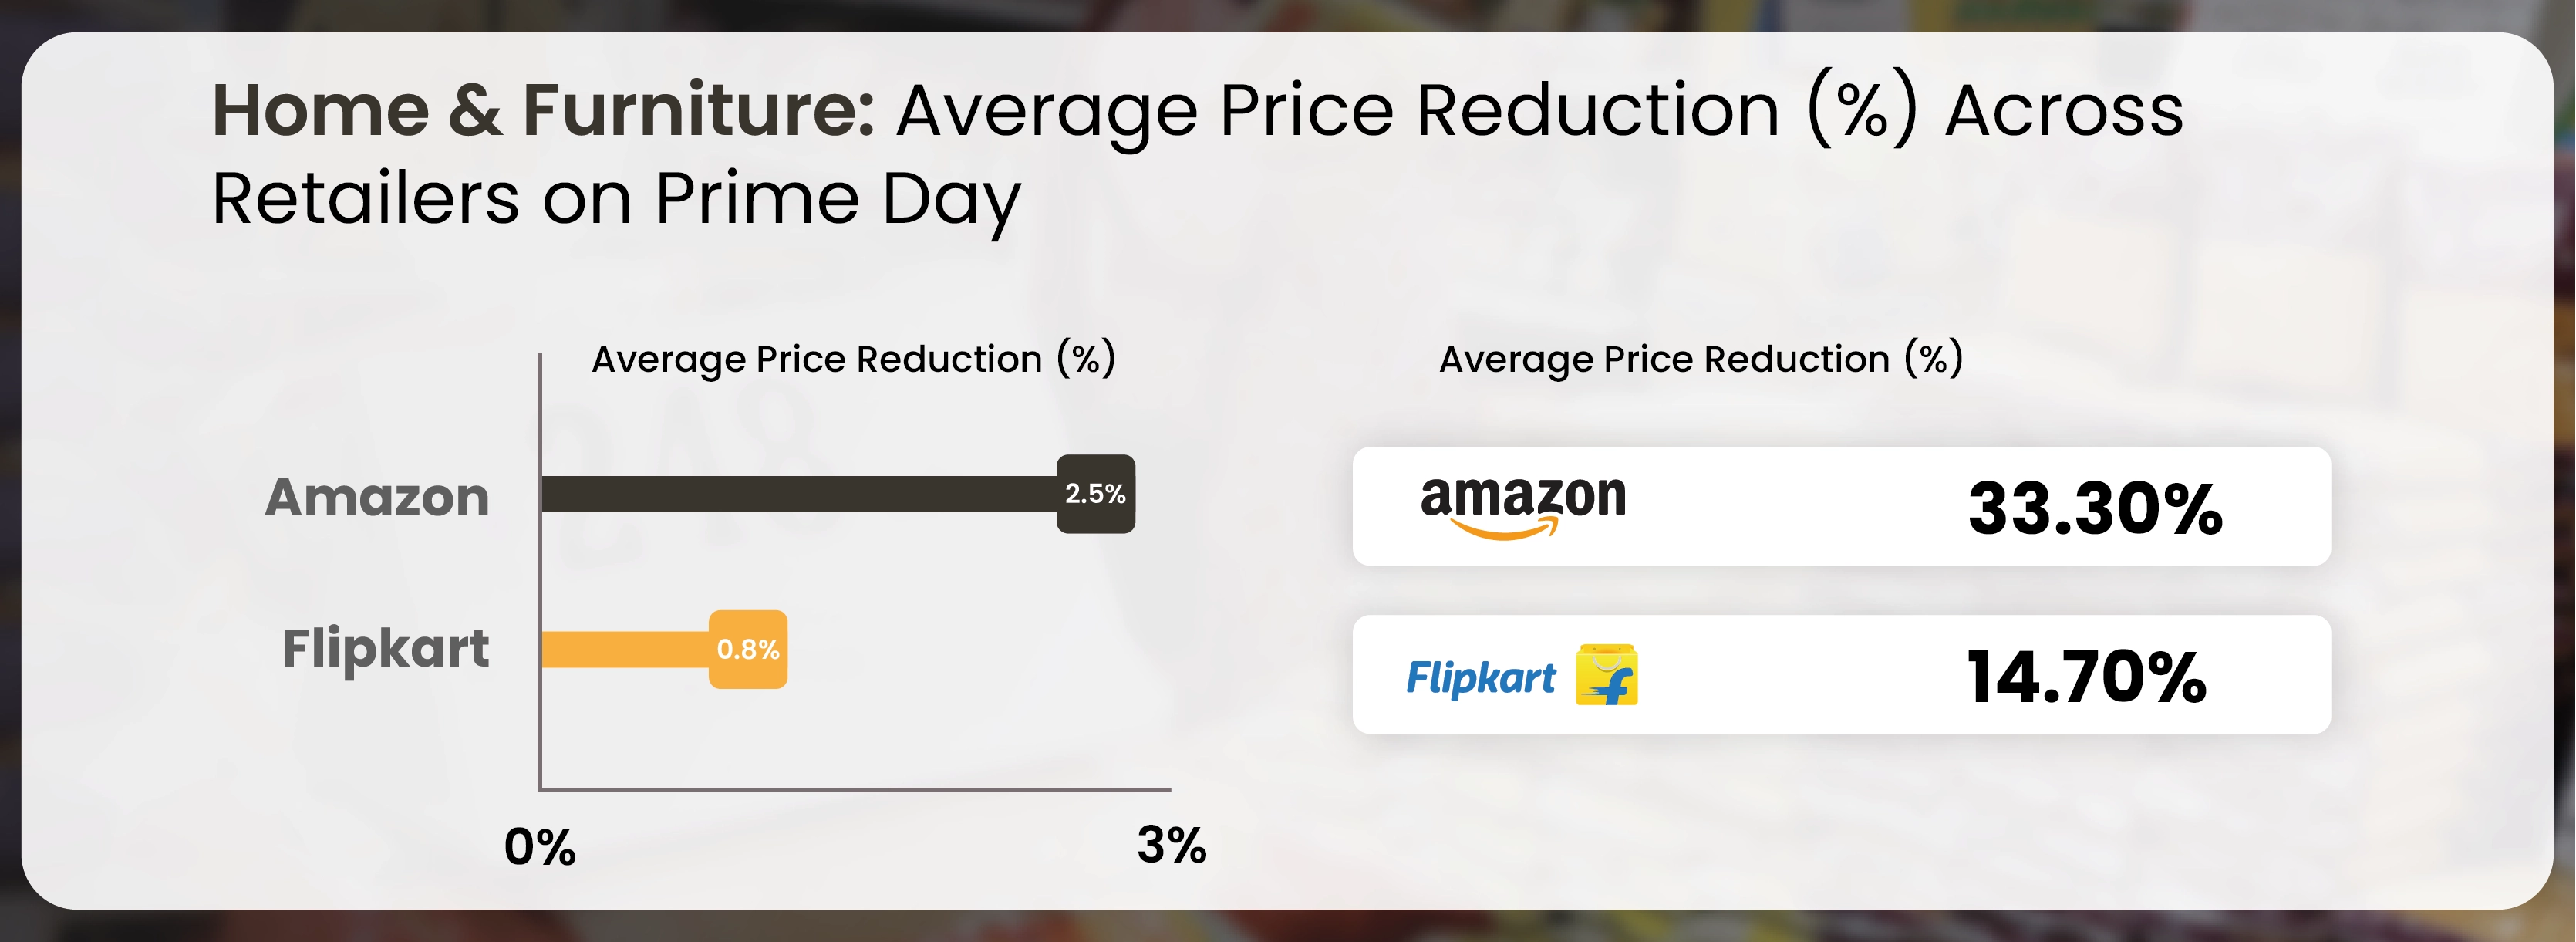
Task: Click the Amazon axis label on chart
Action: coord(377,497)
